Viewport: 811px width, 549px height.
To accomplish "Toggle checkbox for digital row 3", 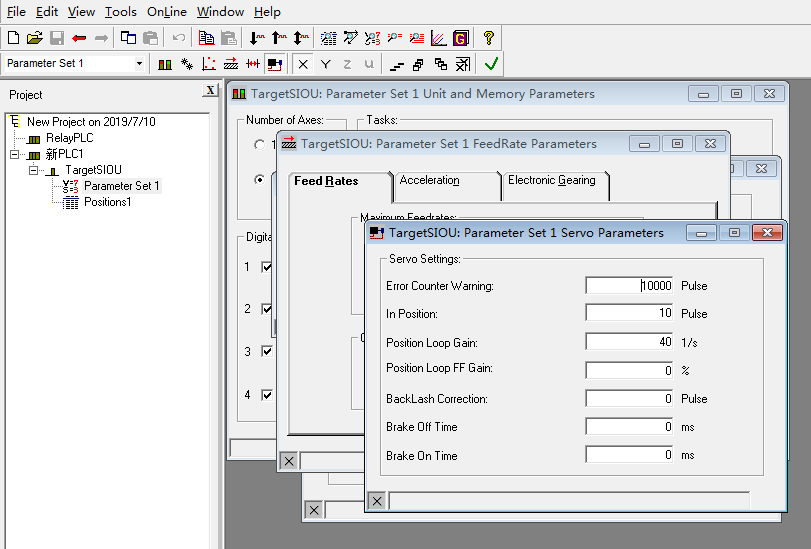I will click(x=267, y=352).
